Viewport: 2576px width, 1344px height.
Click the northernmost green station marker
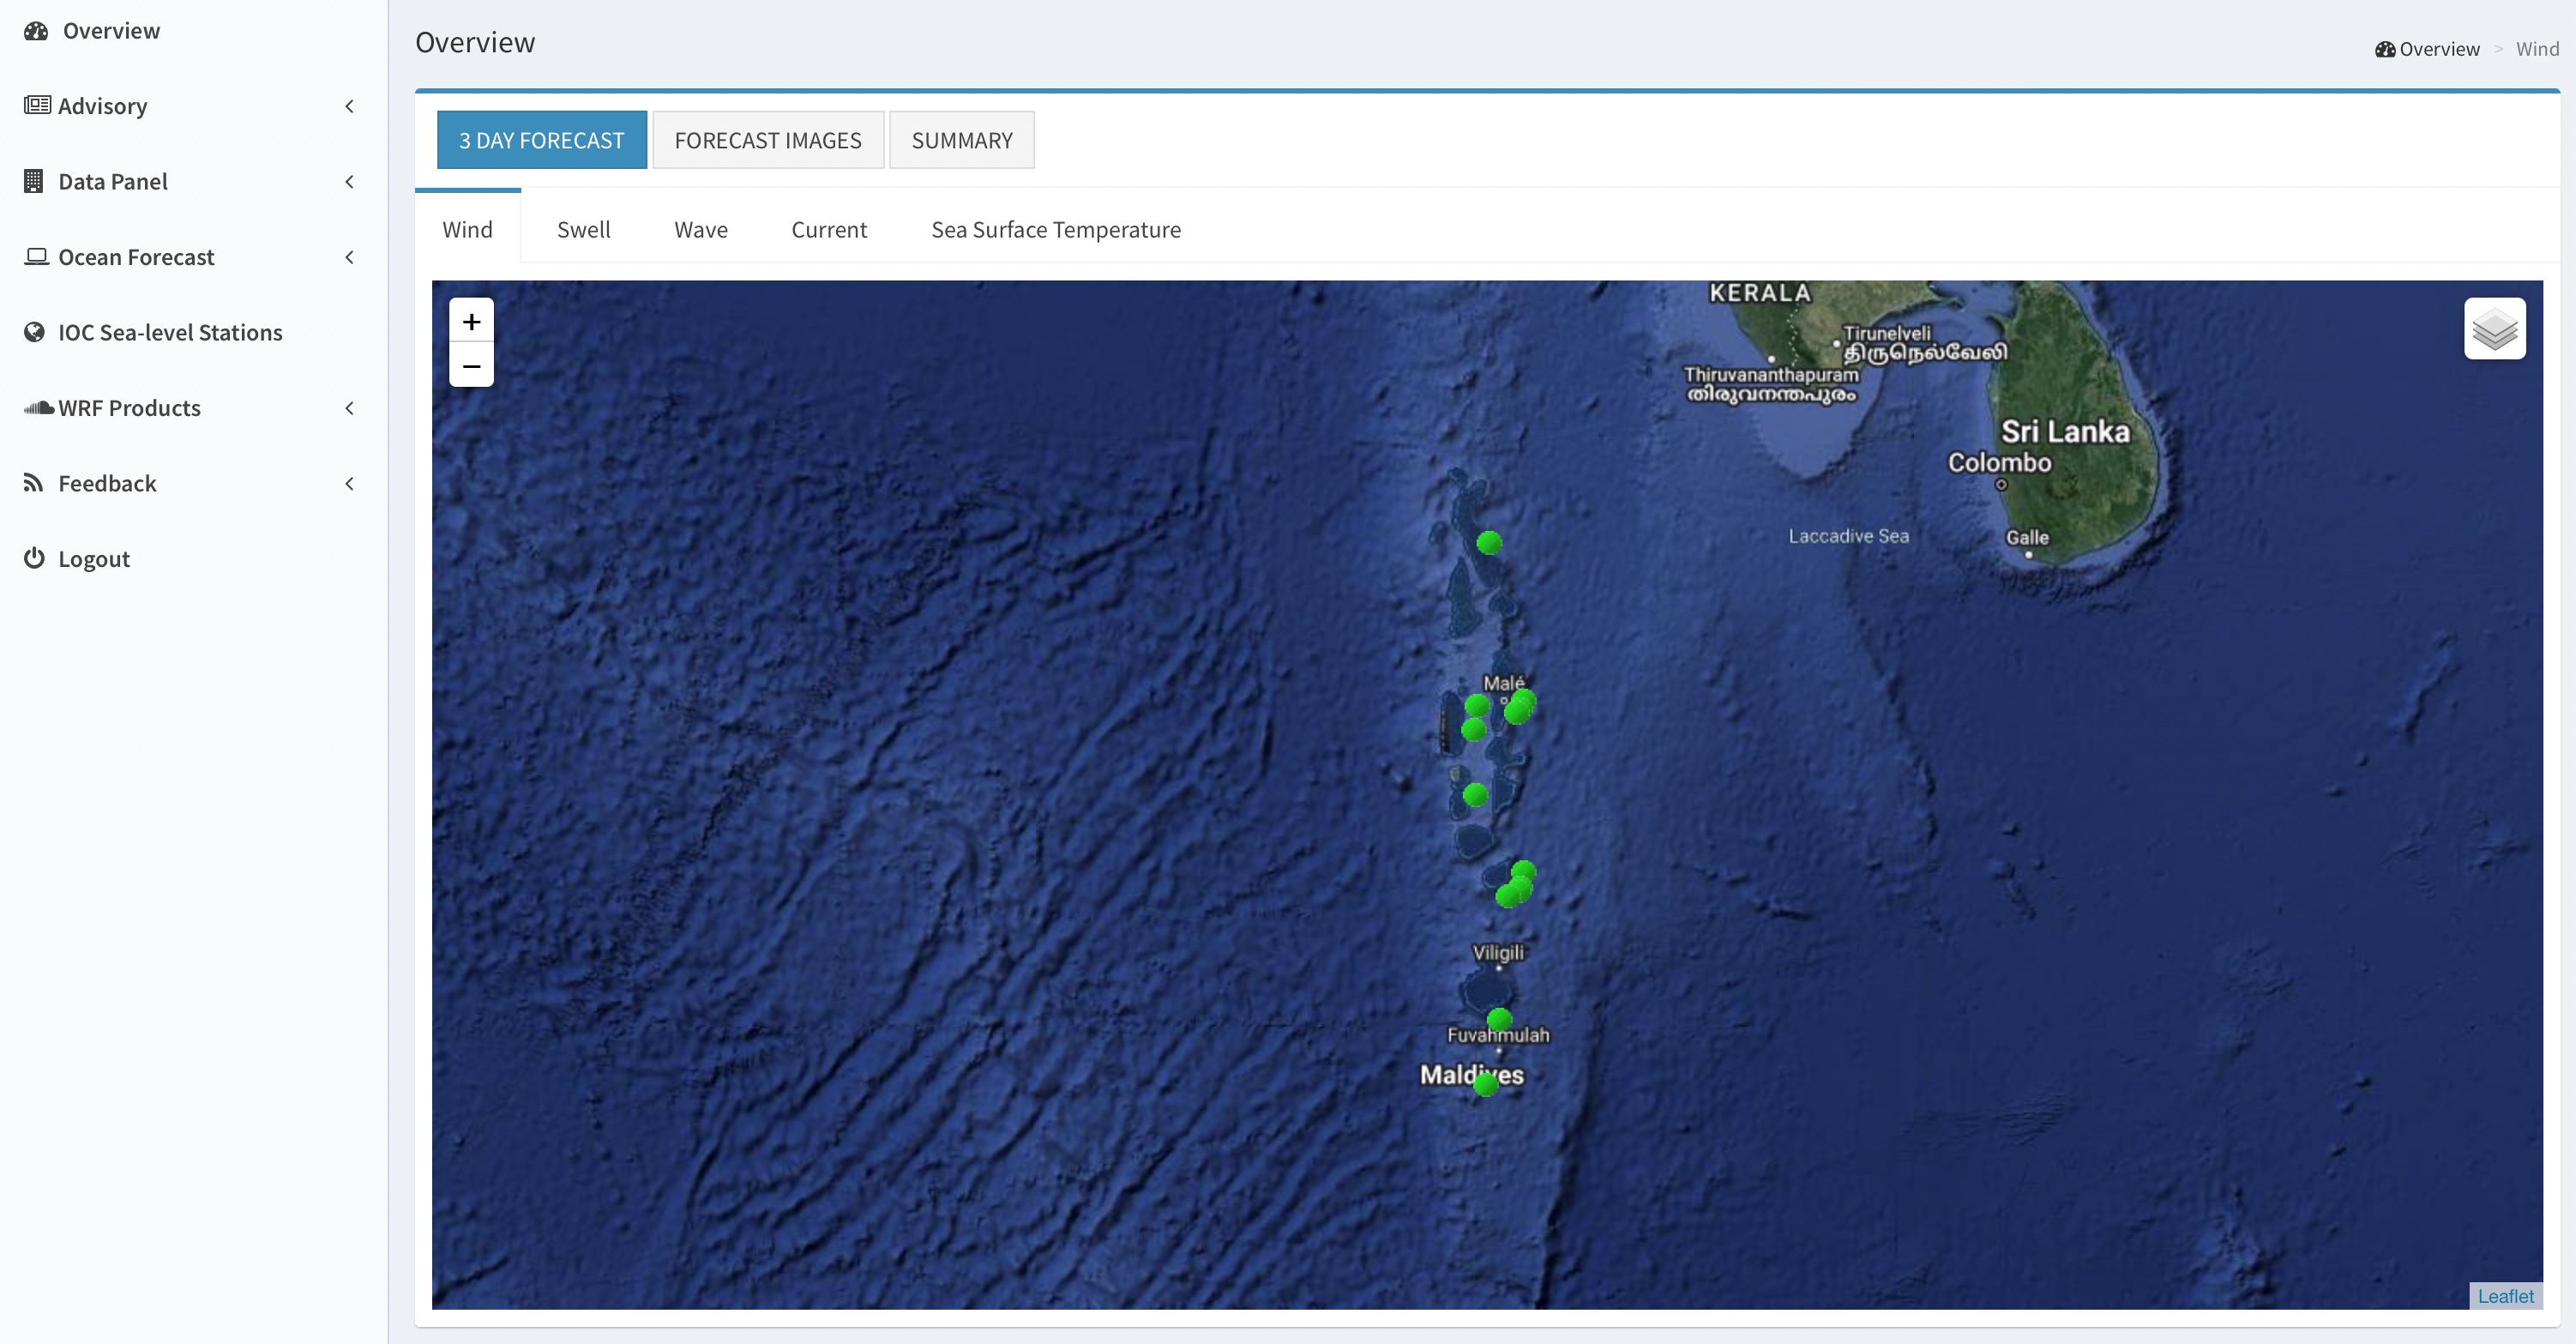tap(1489, 542)
